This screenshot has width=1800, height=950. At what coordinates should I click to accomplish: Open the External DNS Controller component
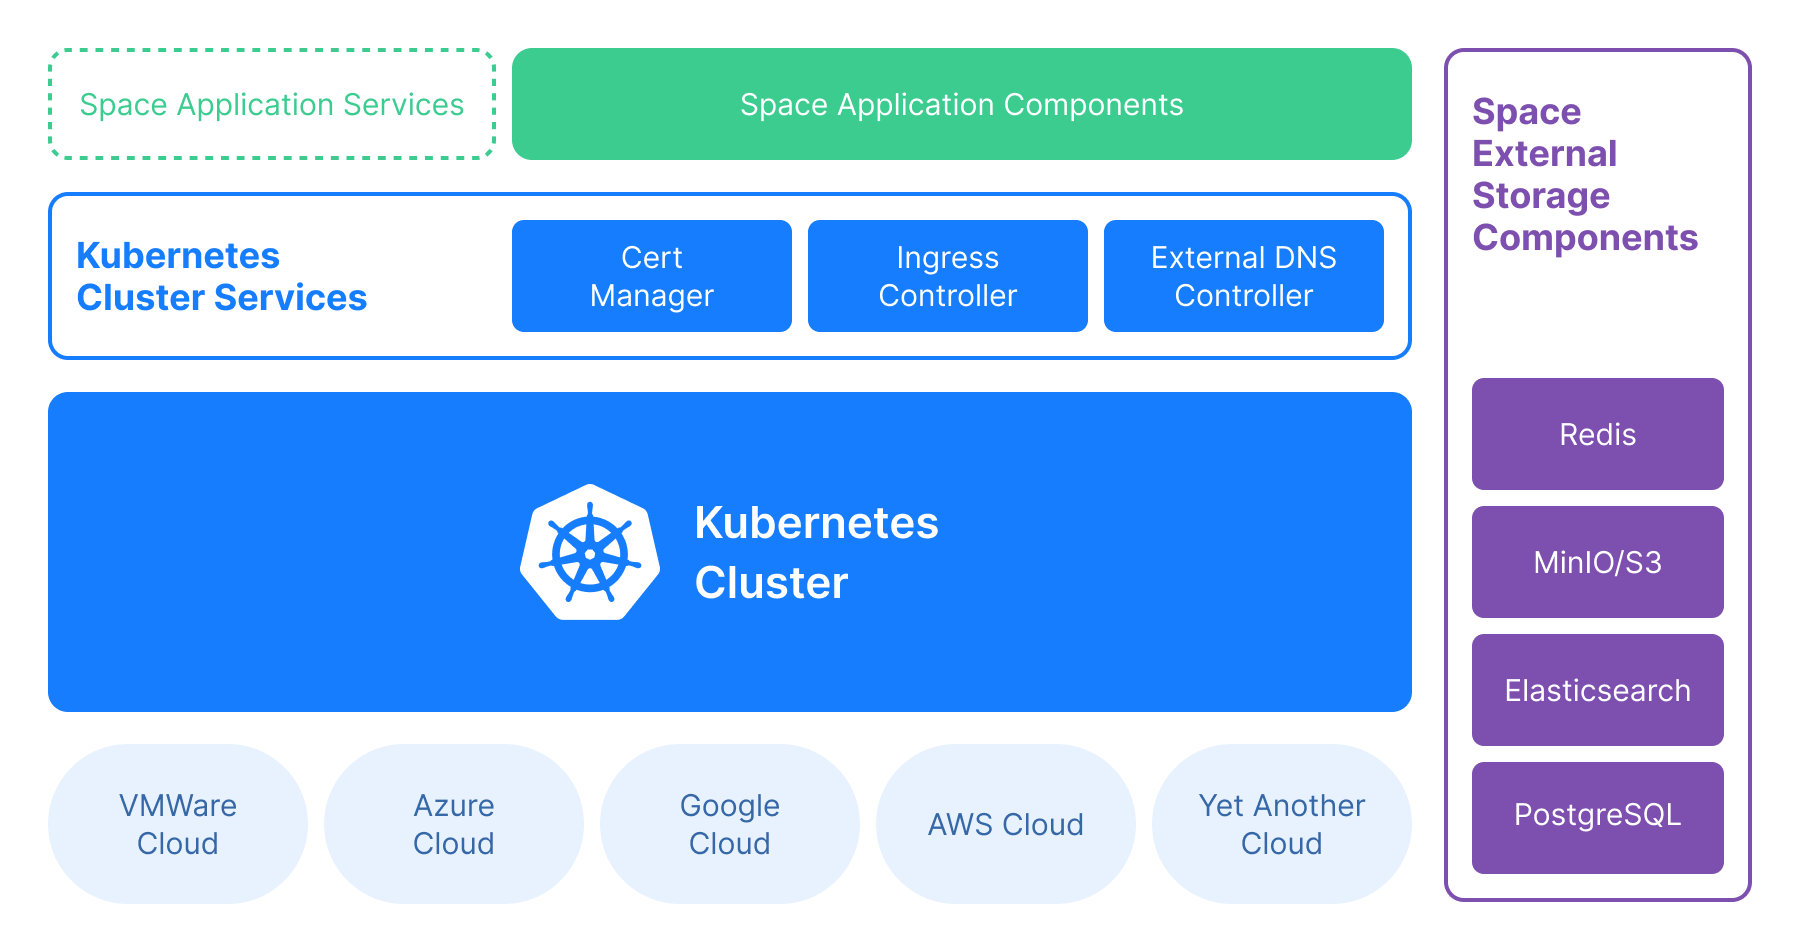(x=1243, y=276)
